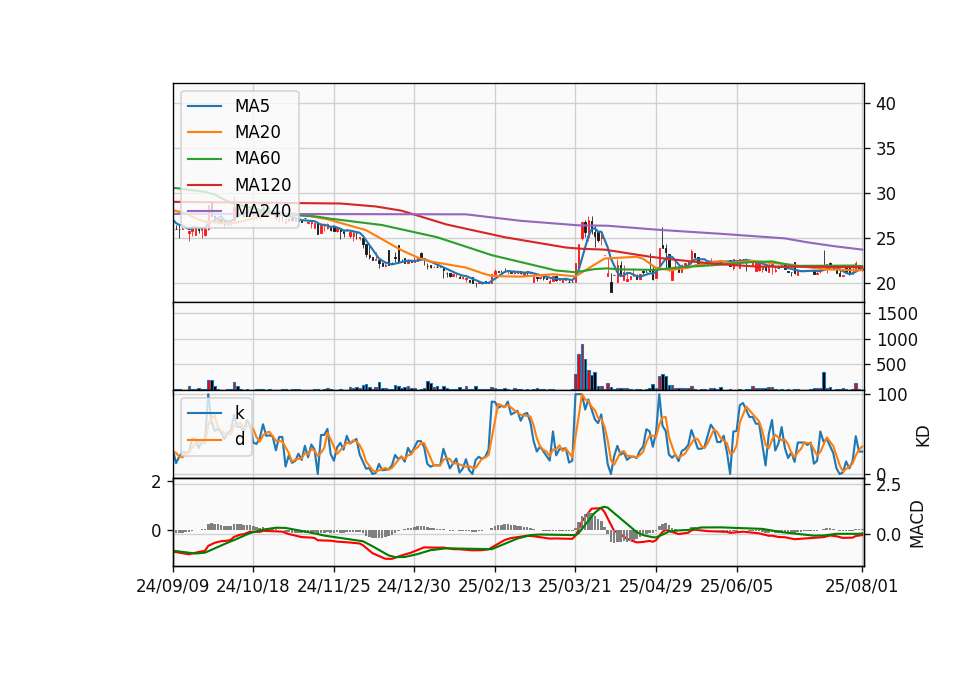
Task: Click the MACD right axis value 2.5
Action: point(889,486)
